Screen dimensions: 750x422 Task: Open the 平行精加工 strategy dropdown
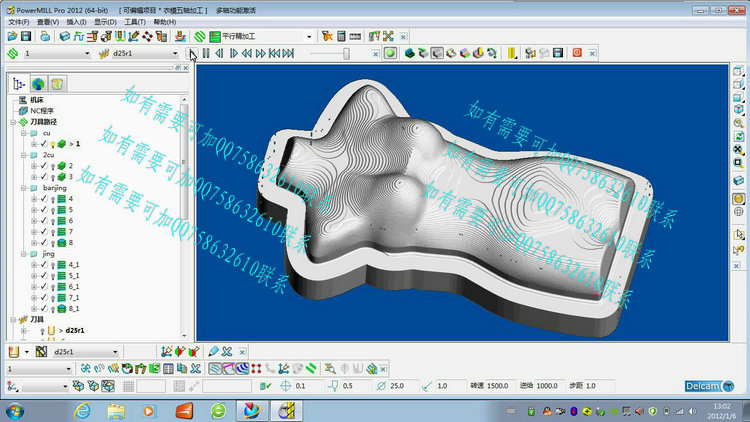(x=309, y=36)
